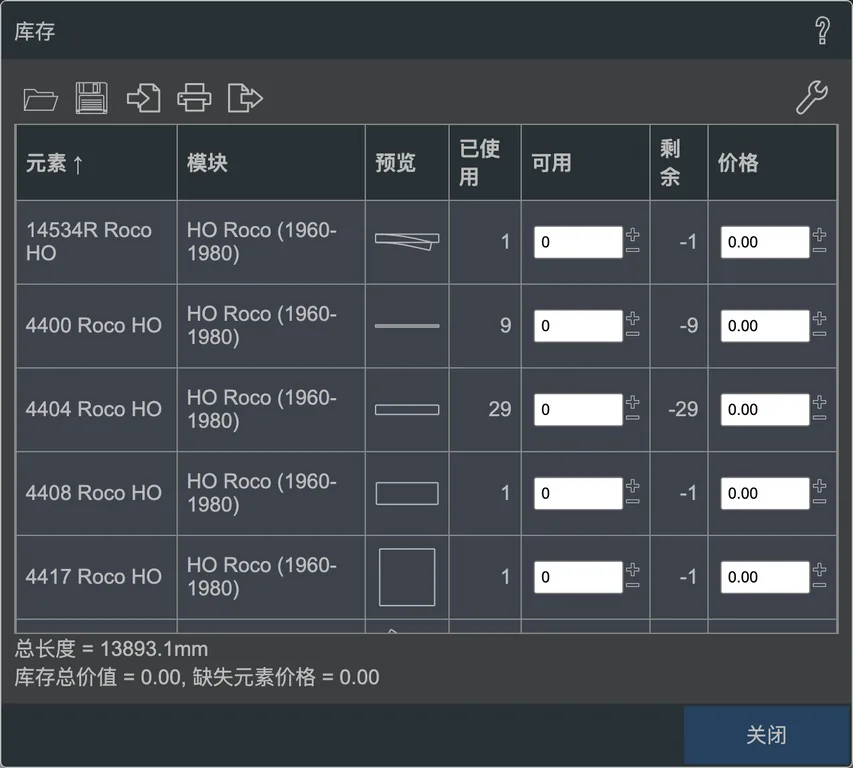Screen dimensions: 853x768
Task: Decrease available count for 4404 Roco HO
Action: coord(632,418)
